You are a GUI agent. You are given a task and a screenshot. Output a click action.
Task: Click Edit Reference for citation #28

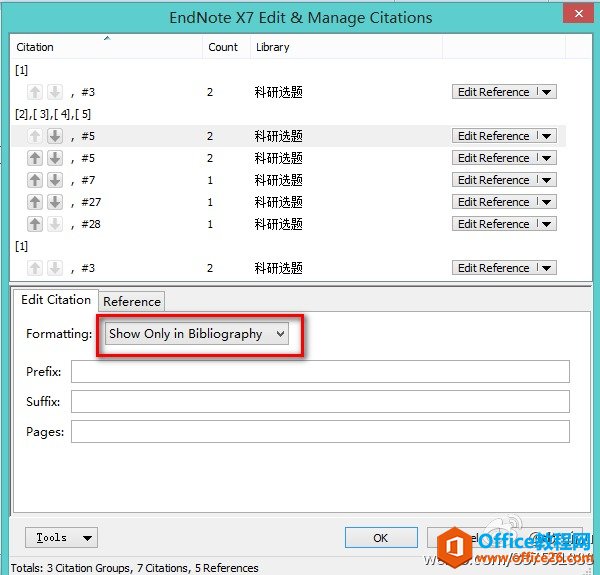(494, 224)
